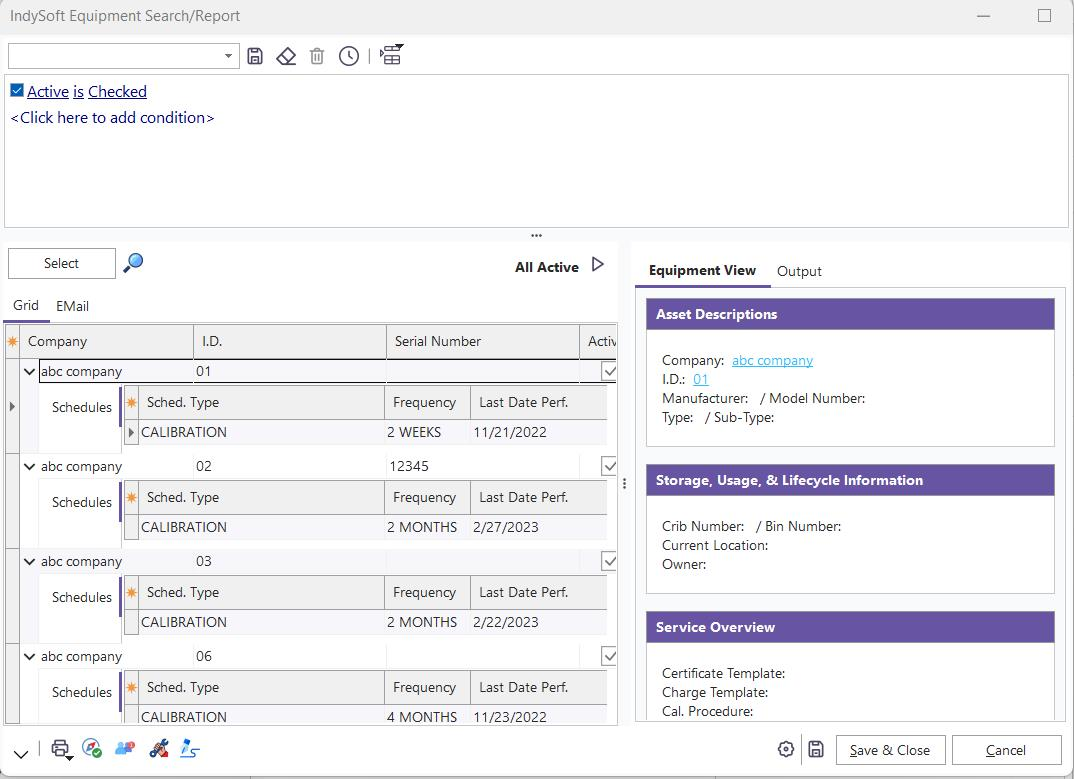Click the grid layout icon in top toolbar

(x=390, y=56)
